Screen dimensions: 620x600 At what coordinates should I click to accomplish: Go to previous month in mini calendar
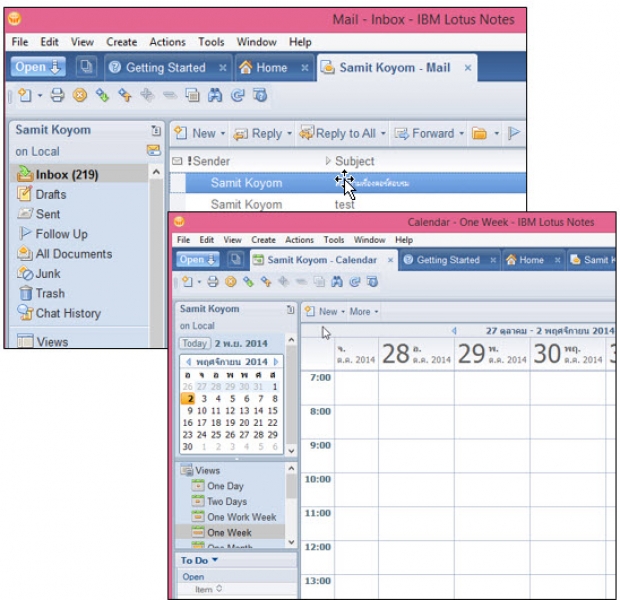coord(188,362)
